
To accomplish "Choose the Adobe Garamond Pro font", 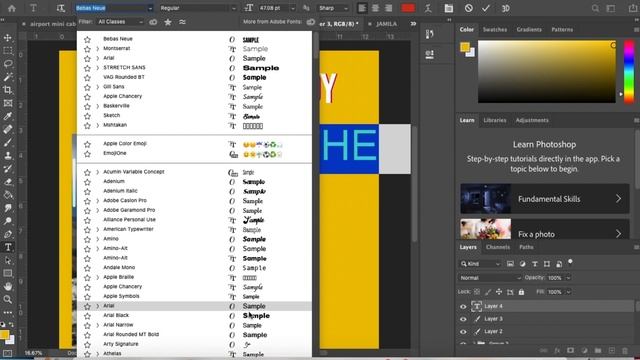I will [x=194, y=210].
